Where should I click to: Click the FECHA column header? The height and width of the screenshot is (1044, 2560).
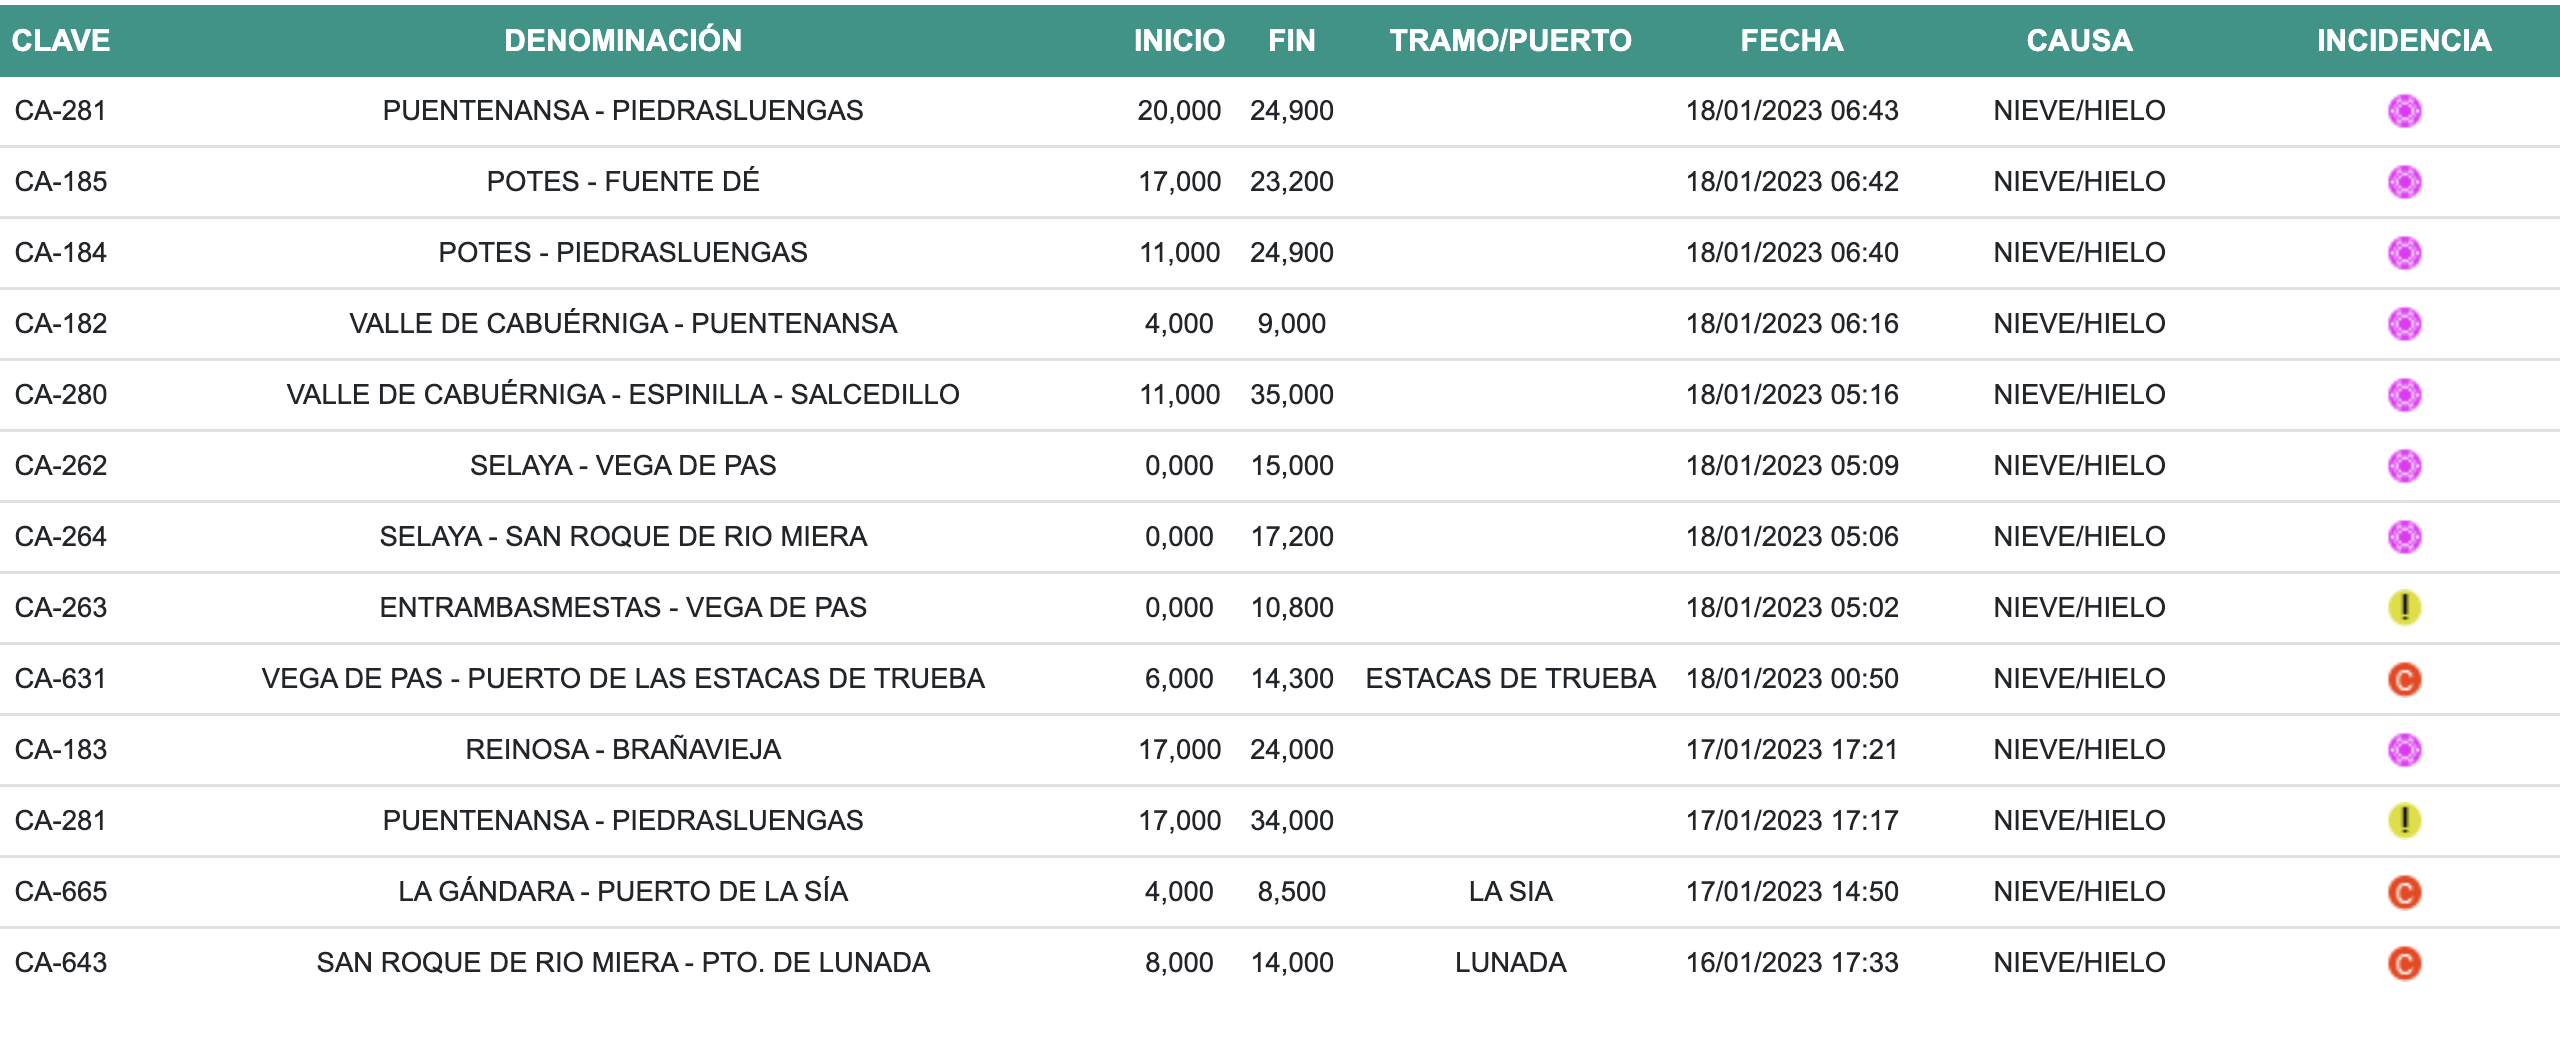[x=1791, y=41]
